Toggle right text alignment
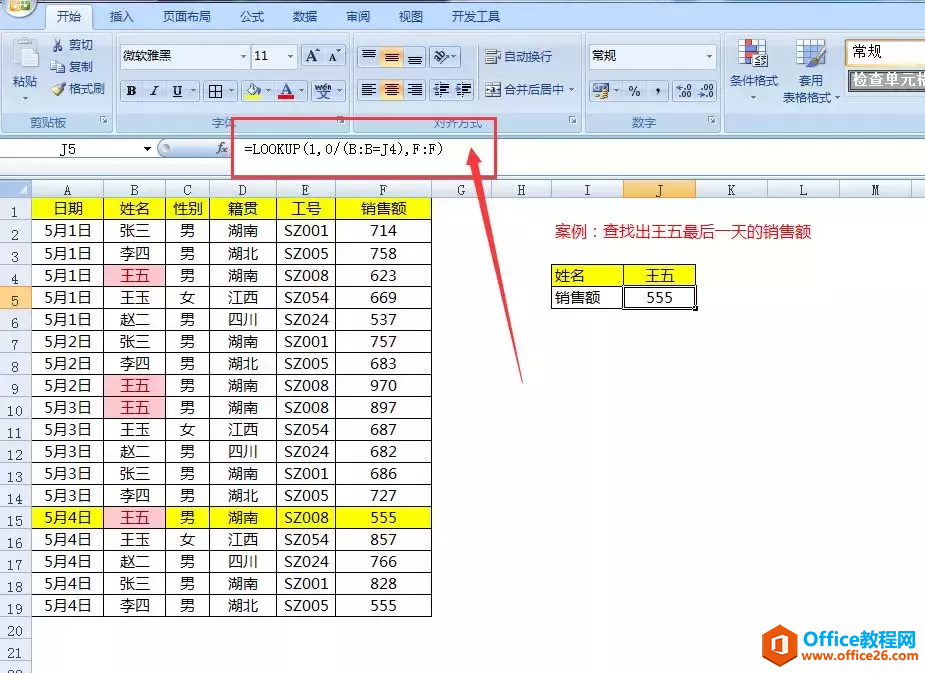Screen dimensions: 925x673 415,90
